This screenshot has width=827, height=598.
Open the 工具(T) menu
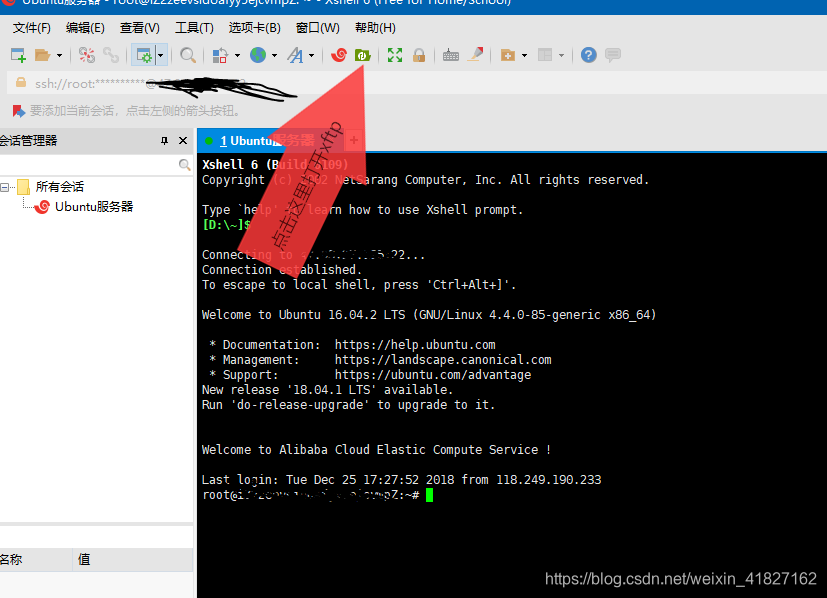(194, 28)
